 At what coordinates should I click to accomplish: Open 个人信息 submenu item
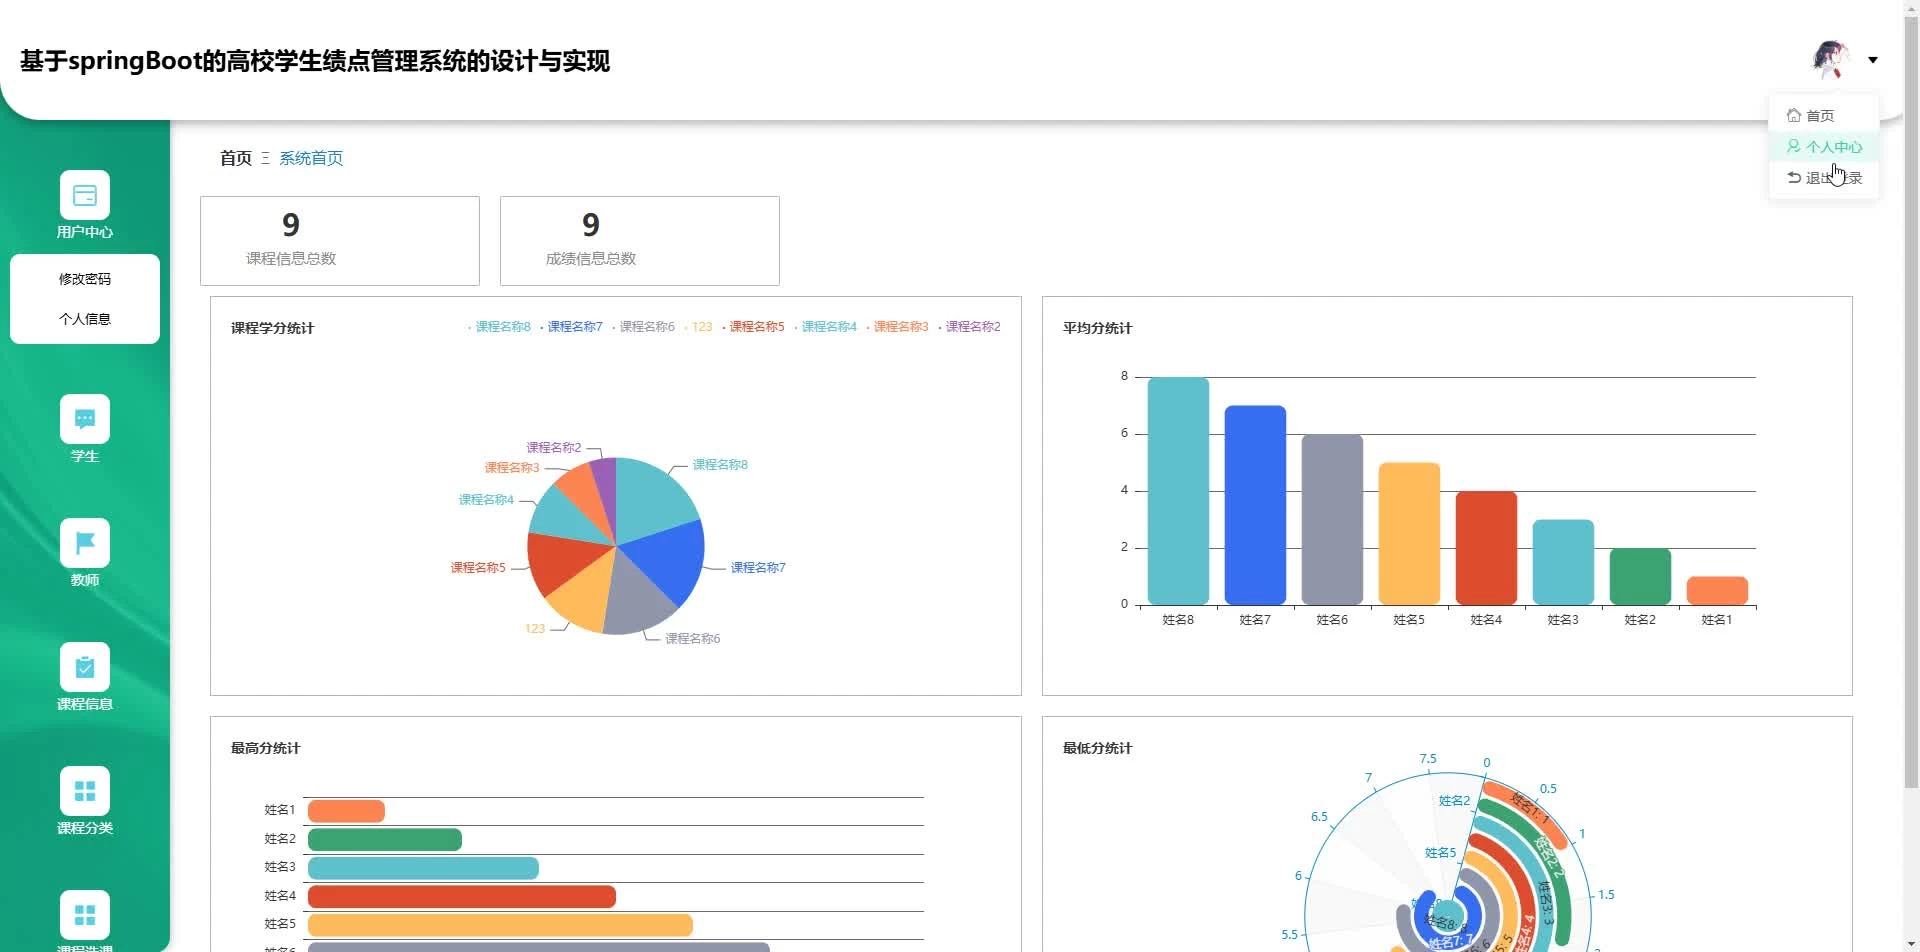85,319
